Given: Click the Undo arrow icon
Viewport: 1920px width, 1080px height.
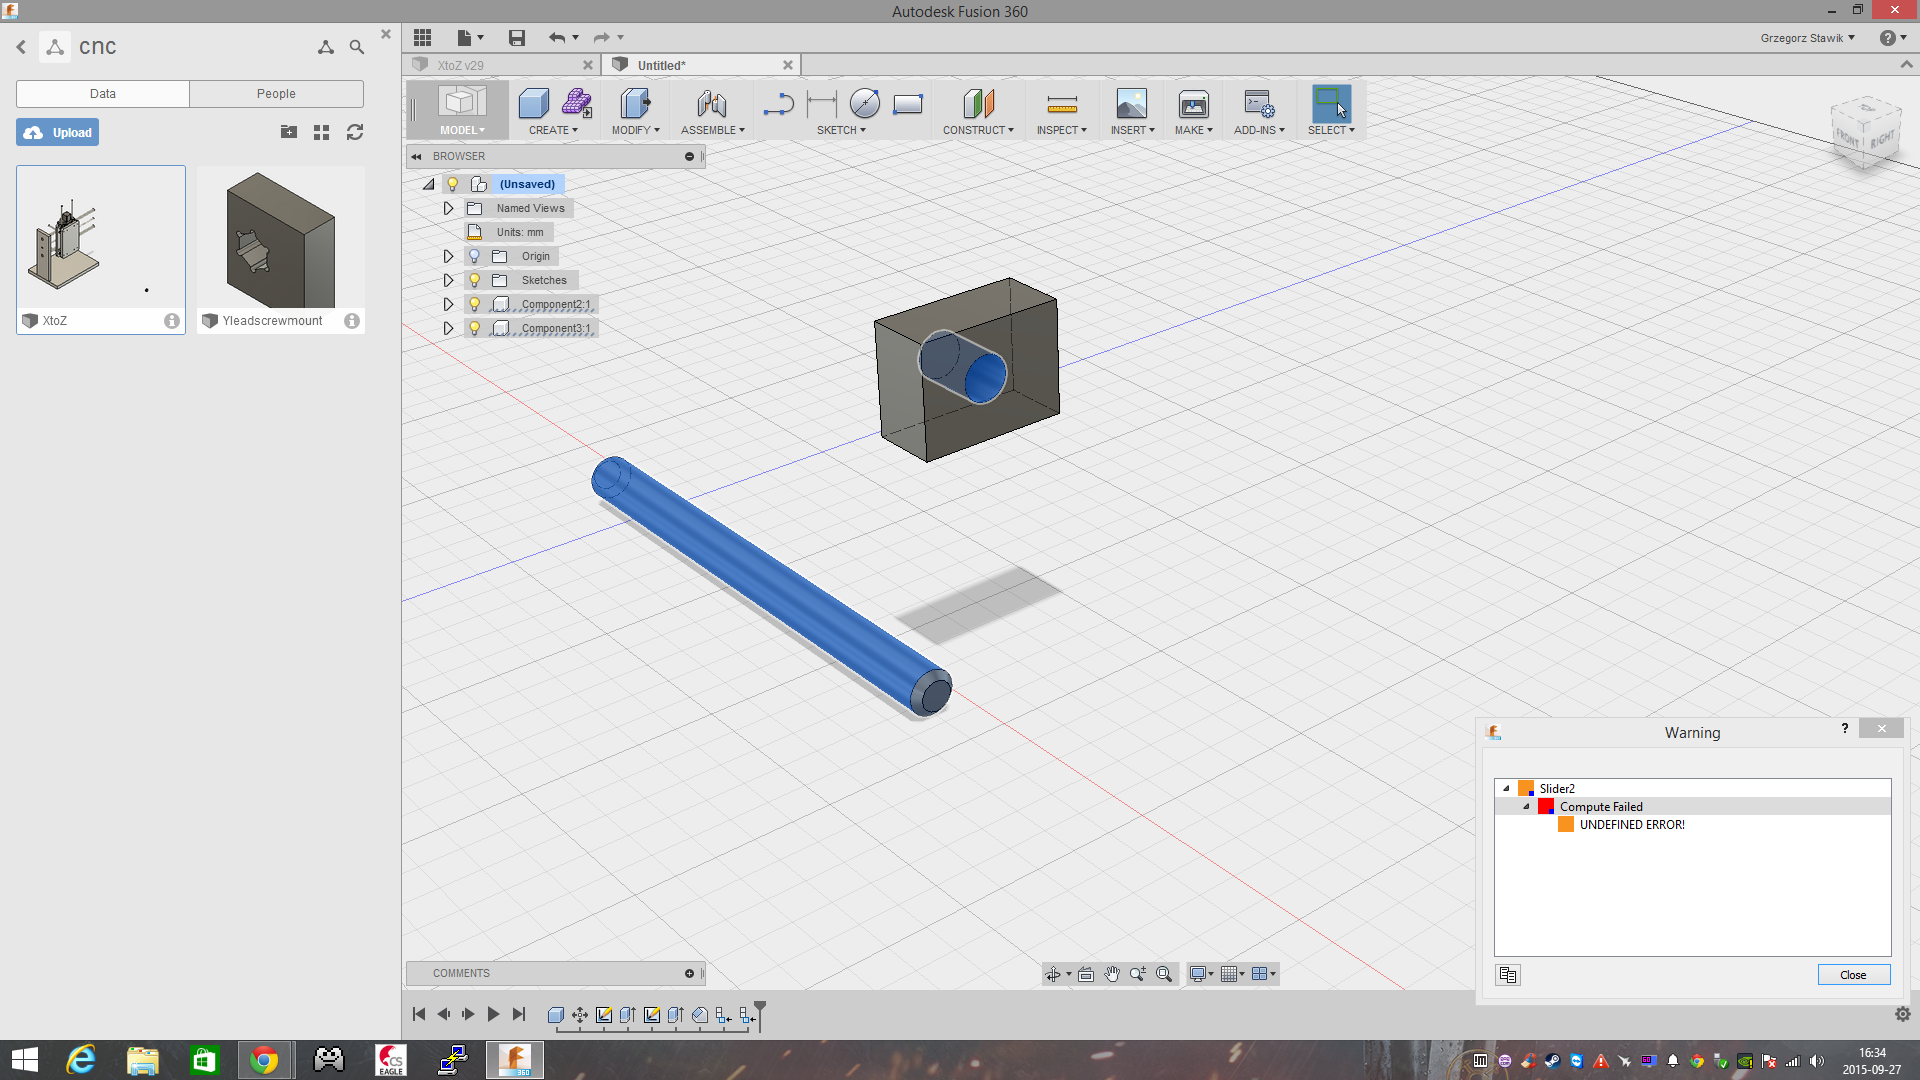Looking at the screenshot, I should [x=557, y=38].
